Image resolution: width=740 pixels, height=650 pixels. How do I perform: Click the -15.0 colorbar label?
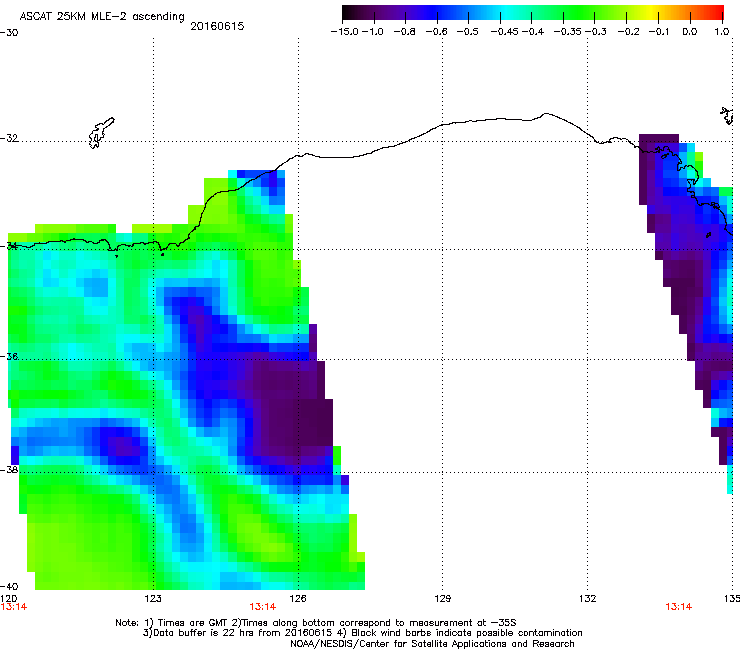click(345, 32)
